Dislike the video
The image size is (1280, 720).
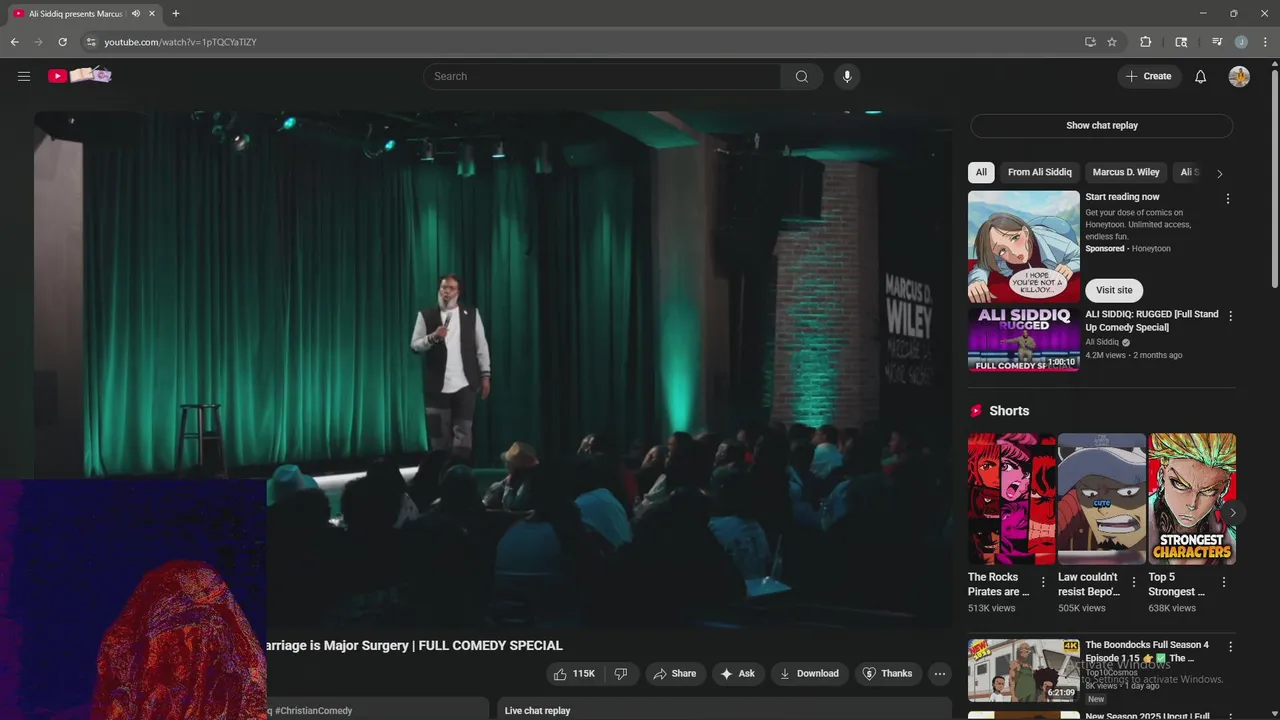pos(621,674)
